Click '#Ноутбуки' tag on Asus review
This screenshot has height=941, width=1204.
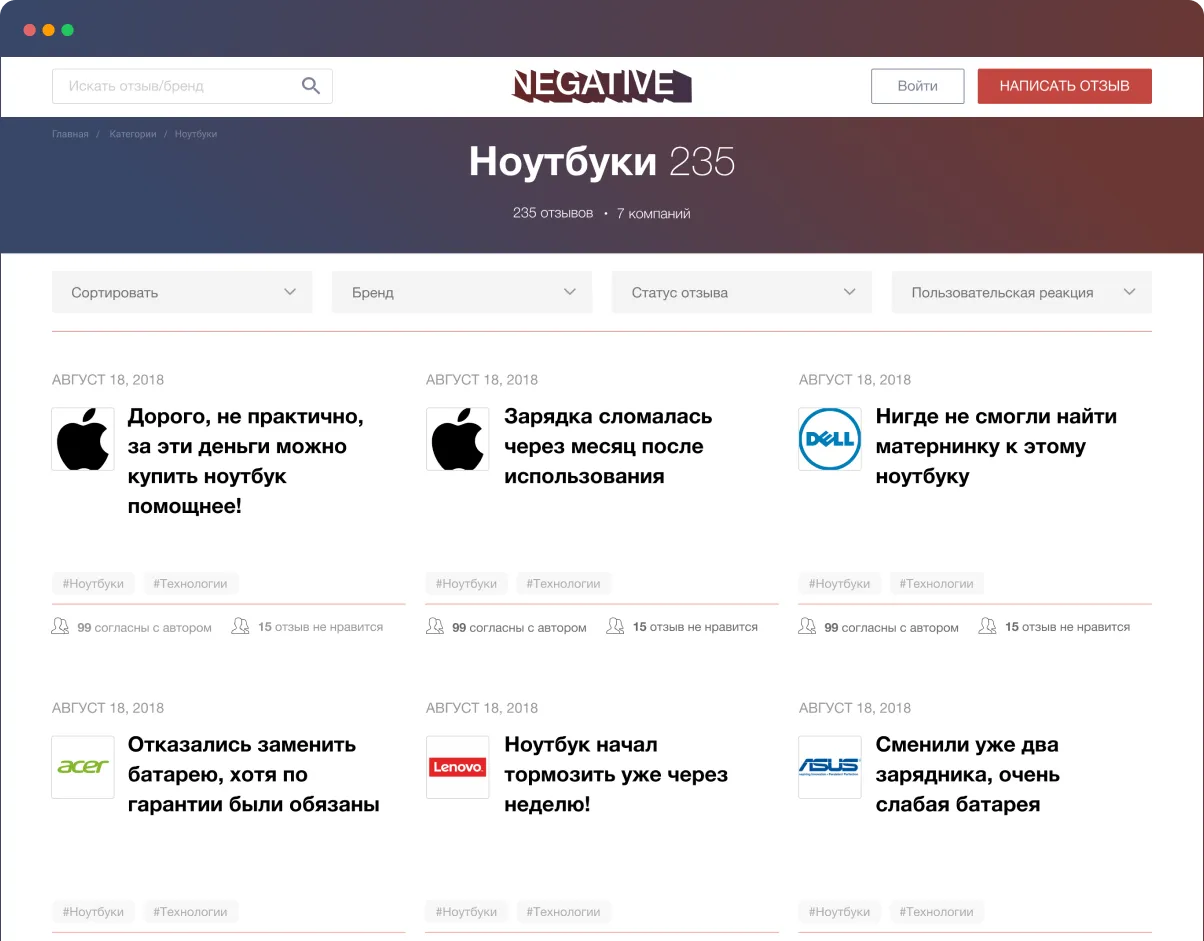tap(840, 911)
